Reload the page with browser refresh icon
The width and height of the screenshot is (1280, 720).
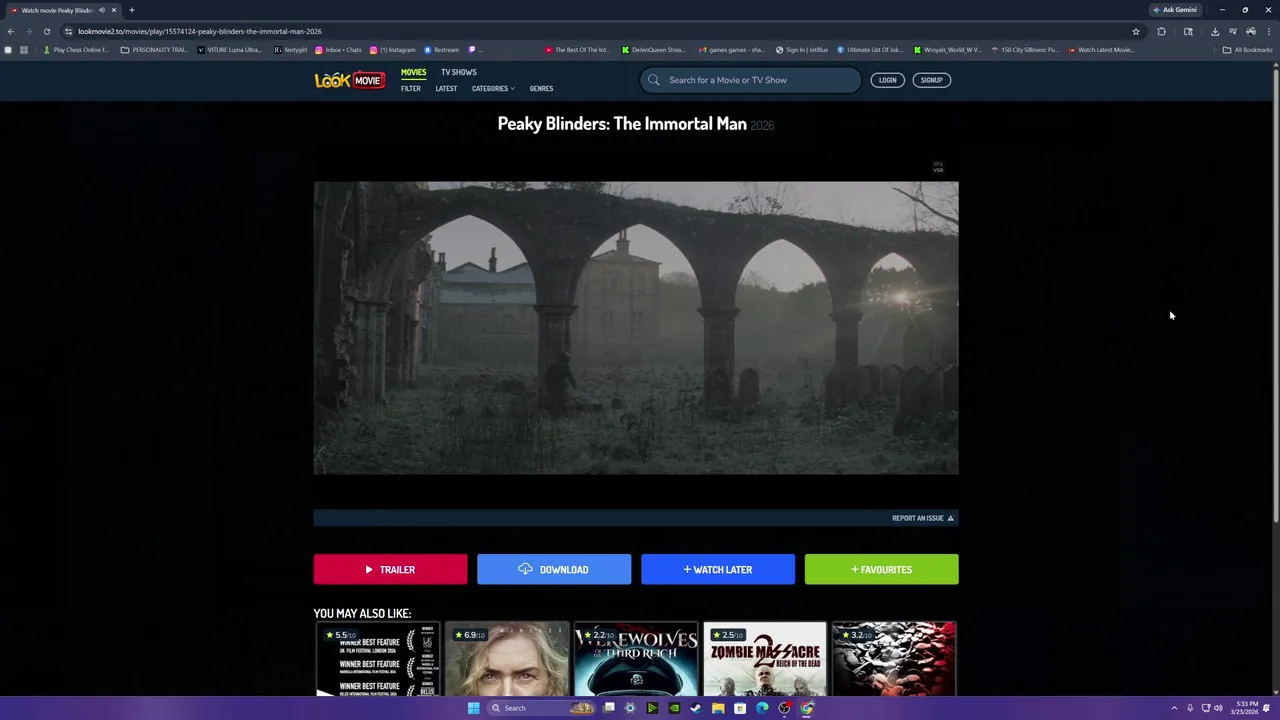[x=46, y=31]
